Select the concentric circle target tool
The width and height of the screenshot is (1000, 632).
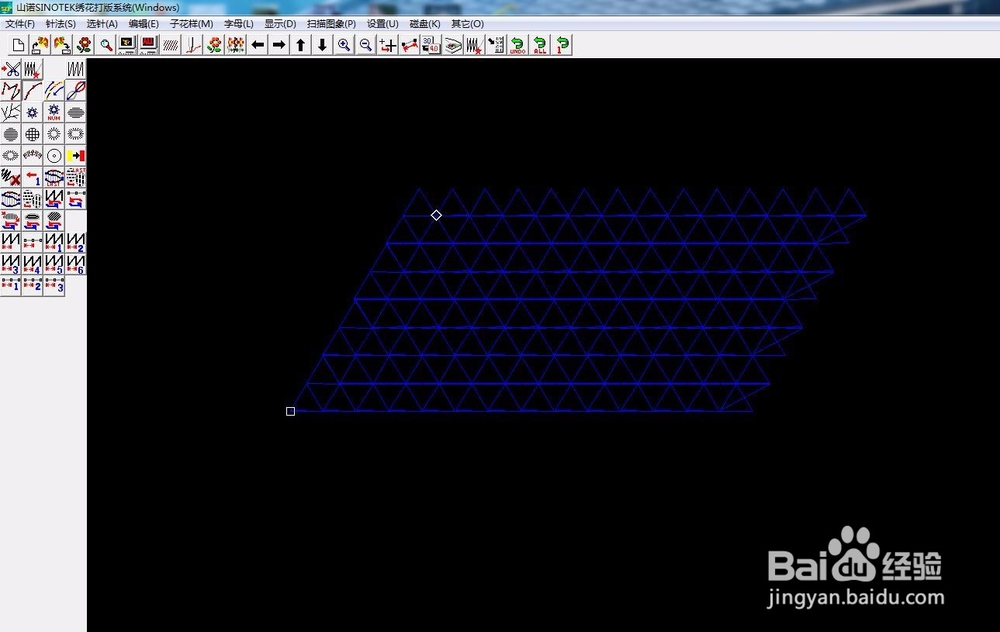click(54, 156)
